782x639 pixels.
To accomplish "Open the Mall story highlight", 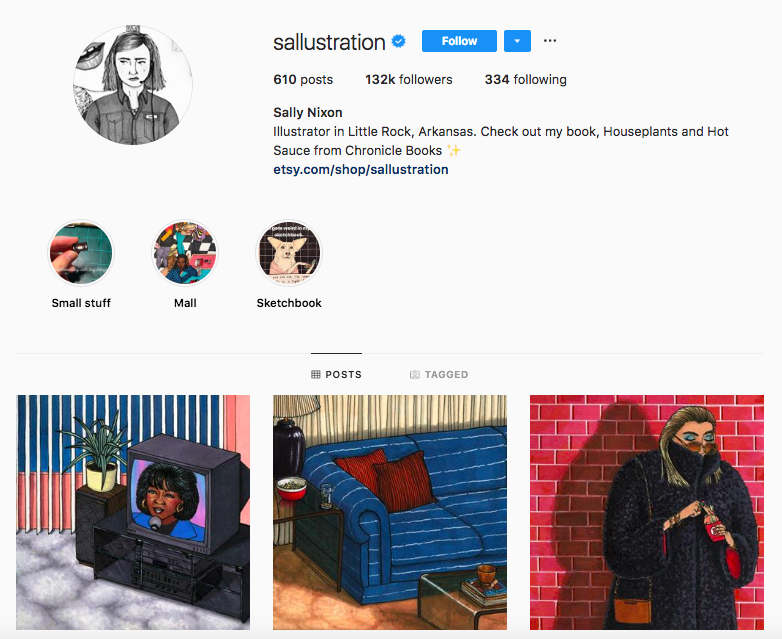I will coord(185,253).
